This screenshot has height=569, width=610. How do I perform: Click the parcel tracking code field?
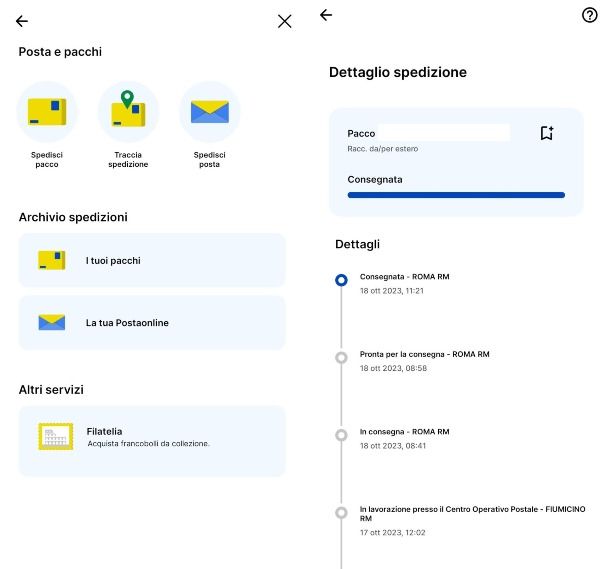coord(444,133)
